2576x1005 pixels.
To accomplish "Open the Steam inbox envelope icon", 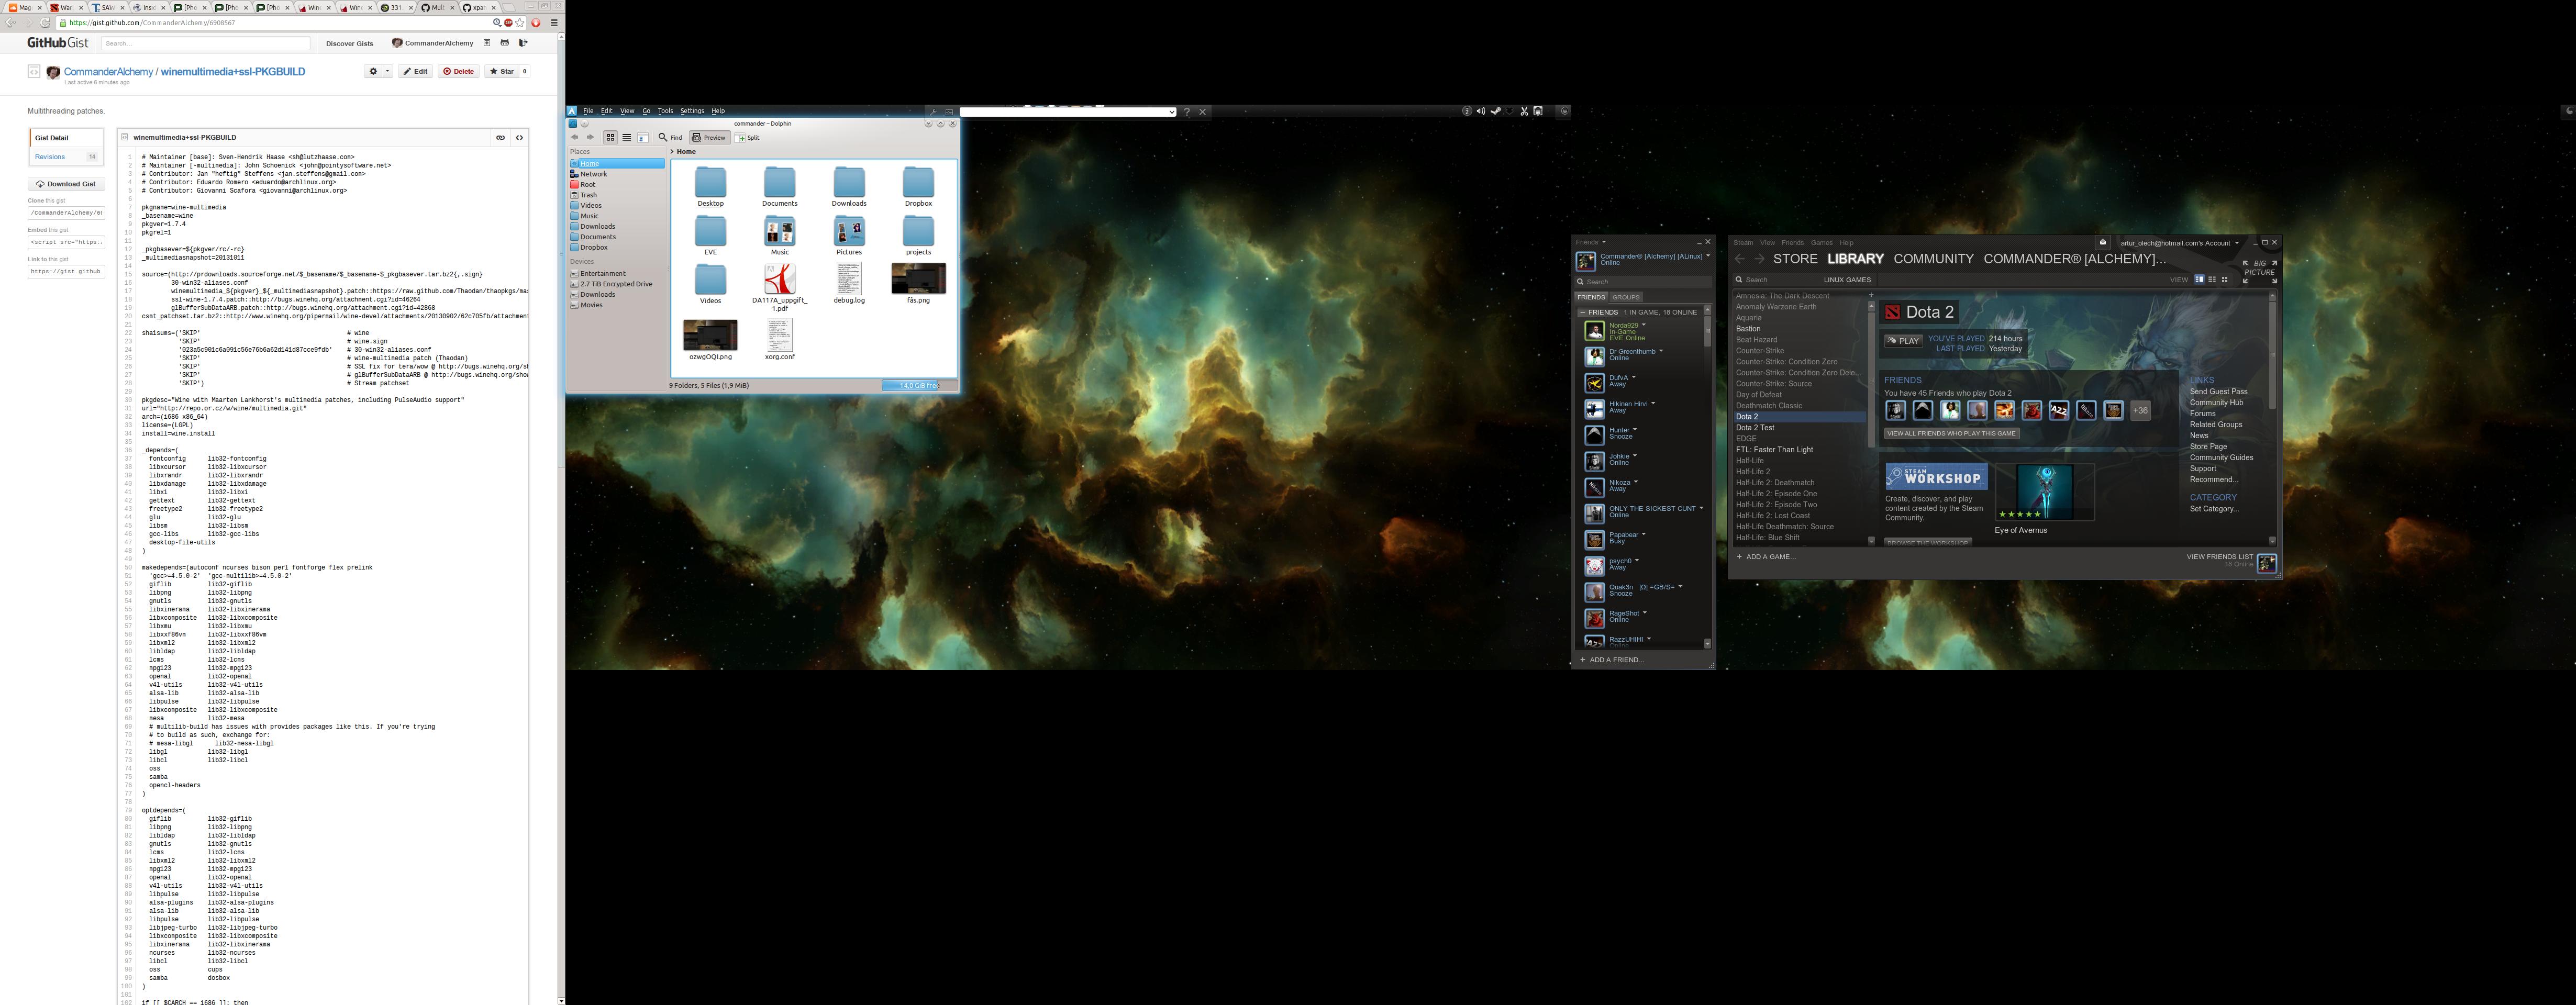I will tap(2103, 243).
